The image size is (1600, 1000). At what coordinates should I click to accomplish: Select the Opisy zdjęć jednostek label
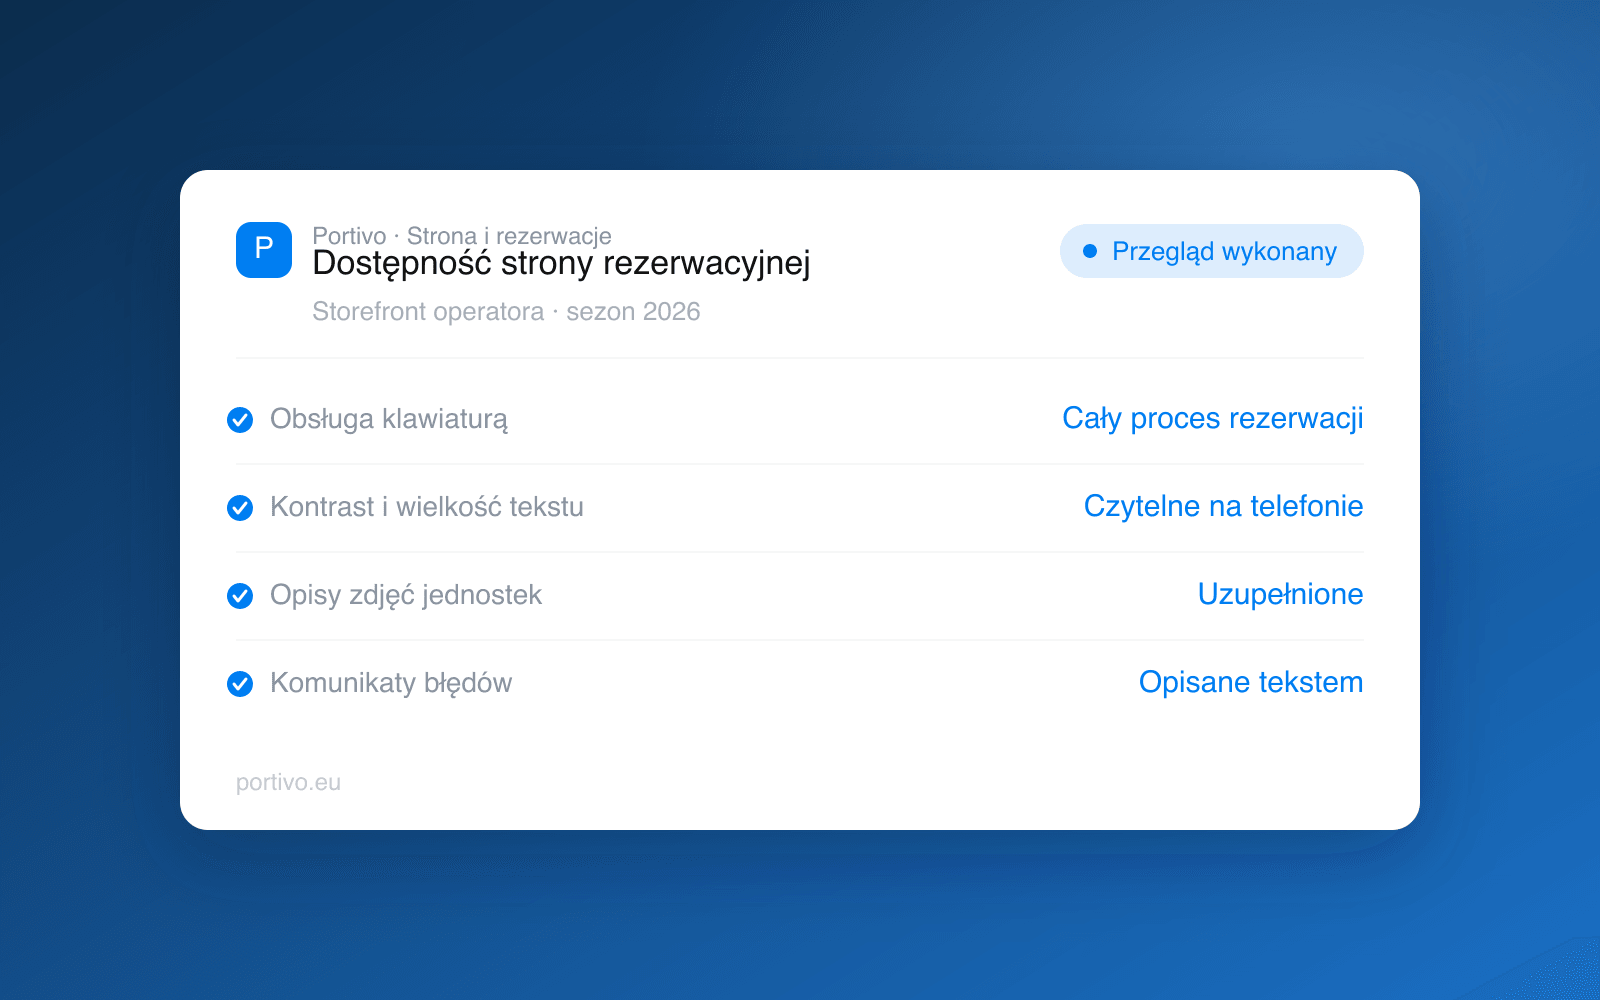[x=406, y=595]
